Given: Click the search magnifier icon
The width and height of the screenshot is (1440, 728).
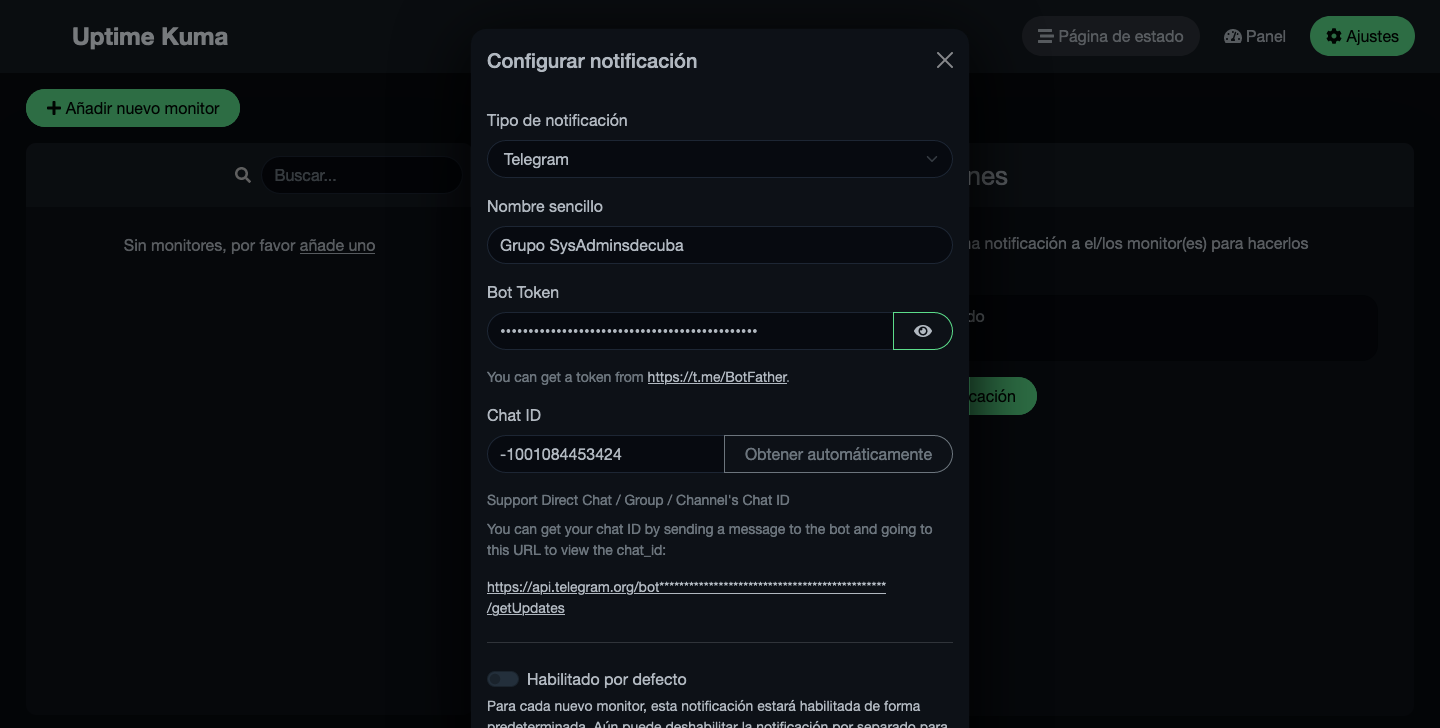Looking at the screenshot, I should coord(242,175).
